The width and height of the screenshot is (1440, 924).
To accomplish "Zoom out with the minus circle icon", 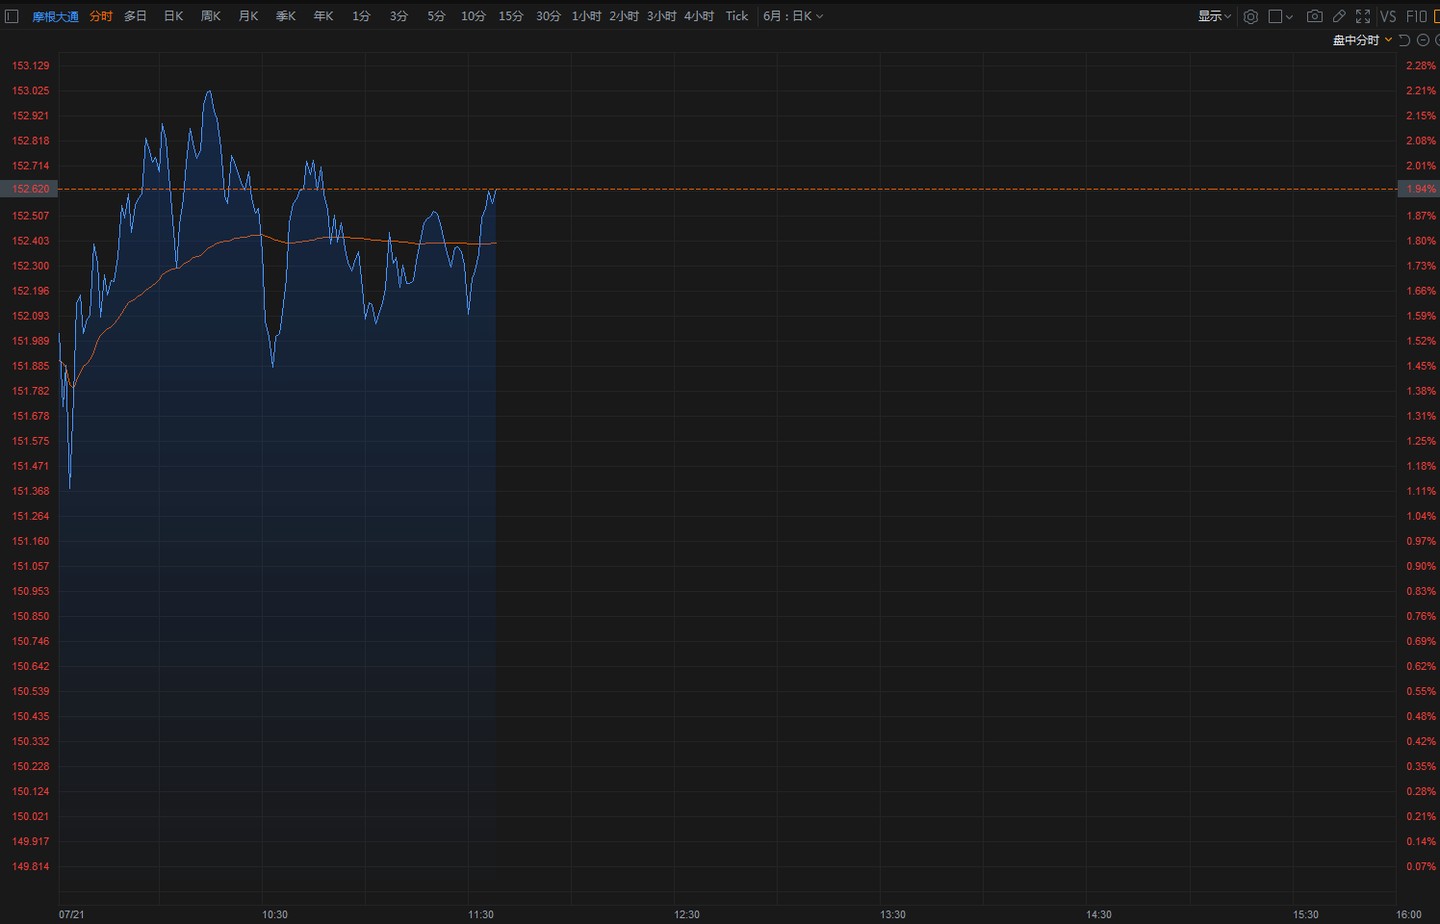I will tap(1423, 40).
